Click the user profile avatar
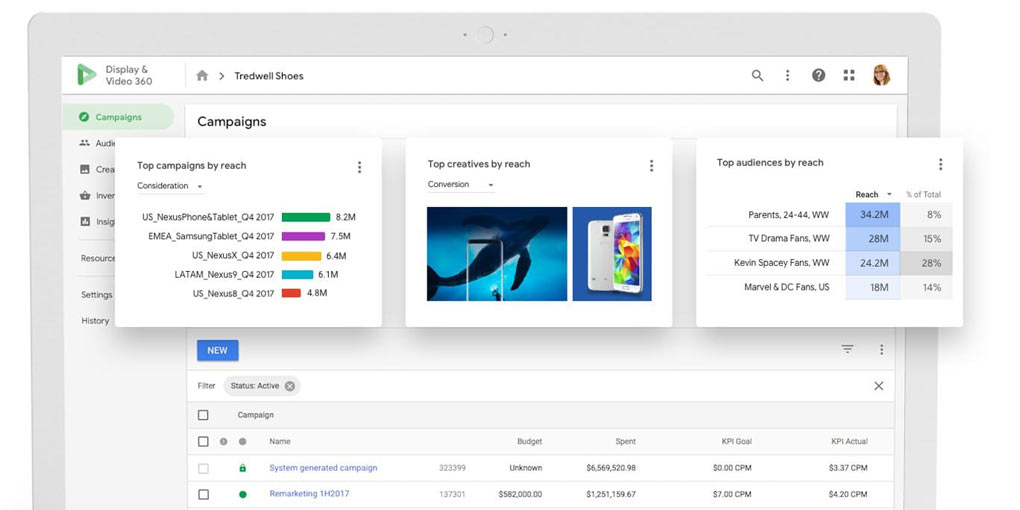The height and width of the screenshot is (510, 1020). 881,75
